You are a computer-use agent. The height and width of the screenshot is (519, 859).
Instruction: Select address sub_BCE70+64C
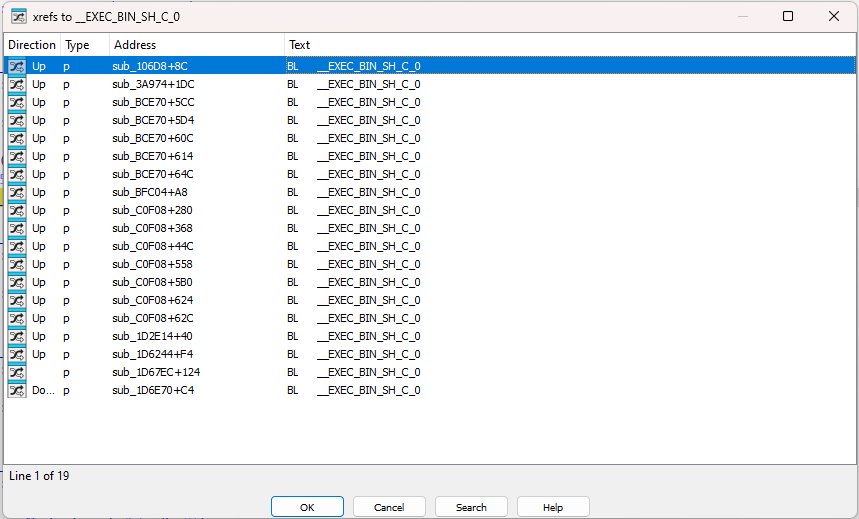click(x=153, y=174)
